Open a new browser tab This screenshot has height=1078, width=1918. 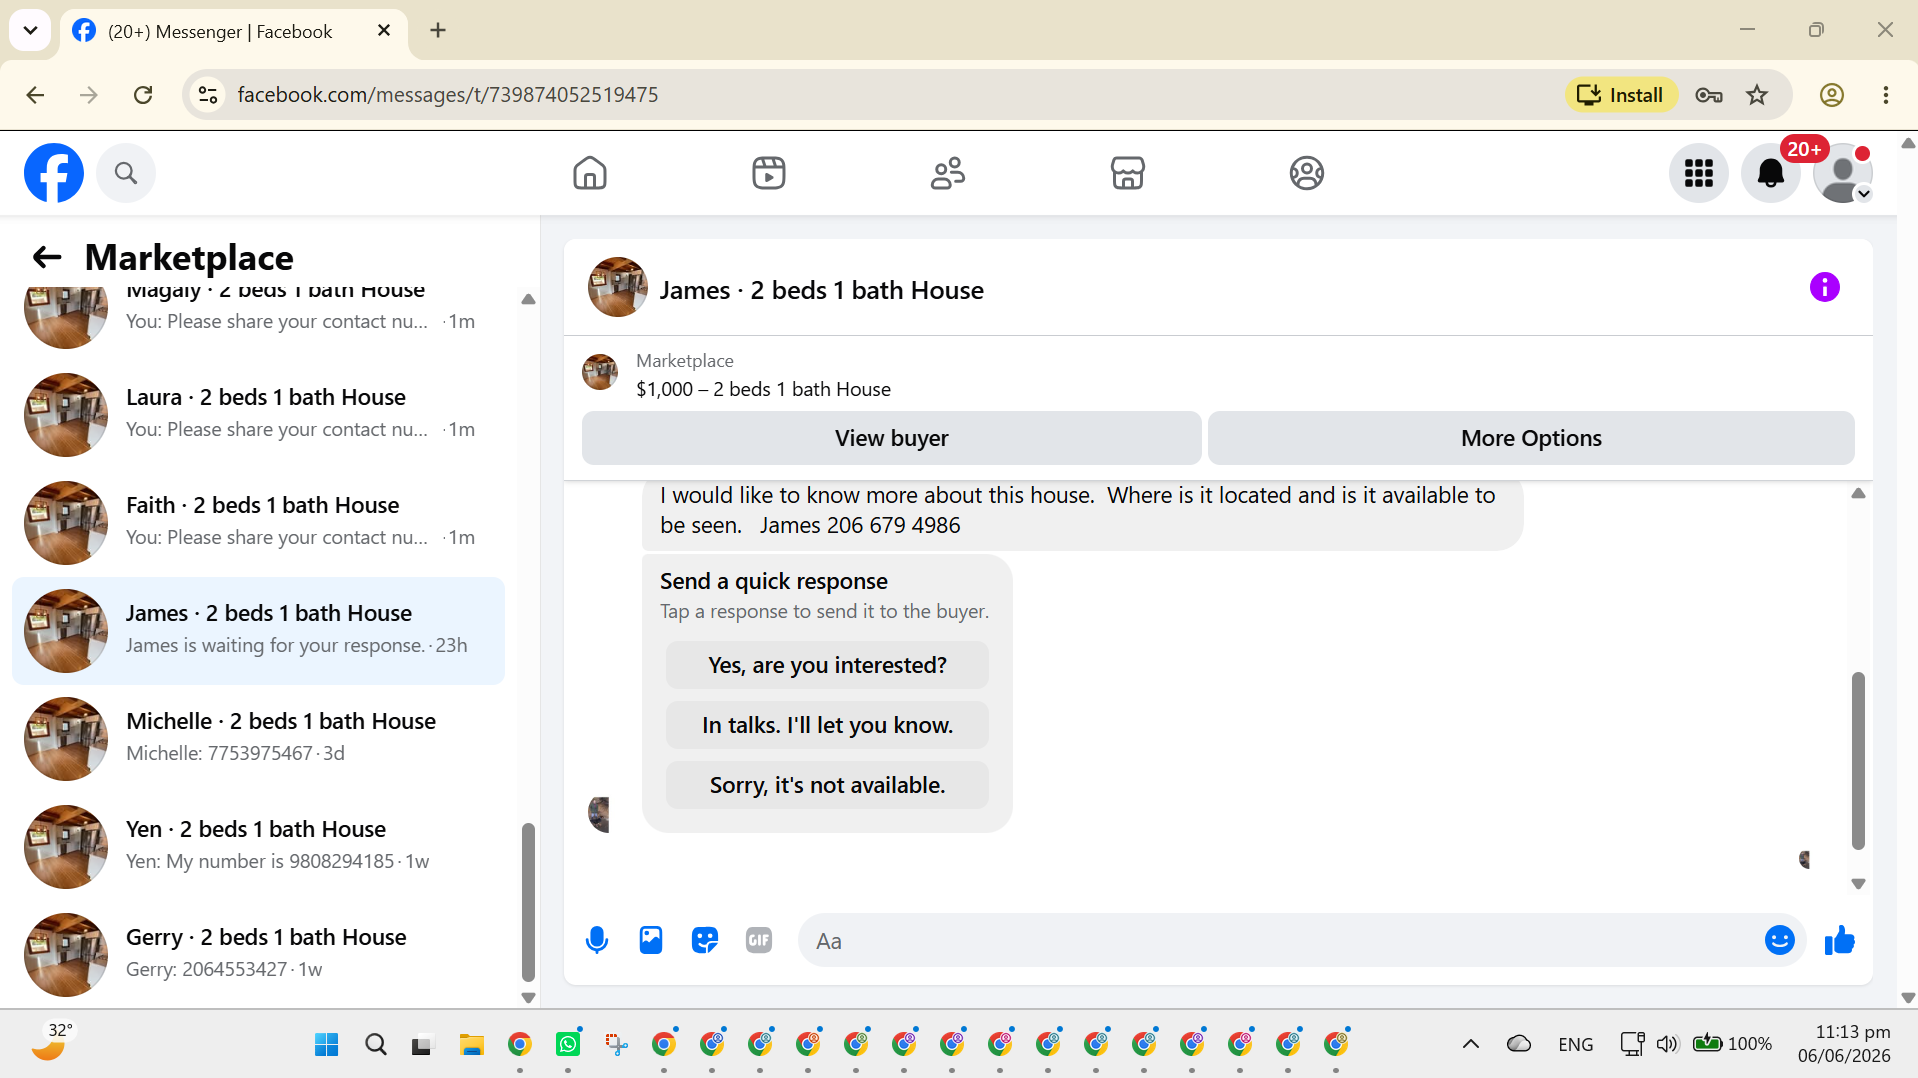[x=438, y=31]
